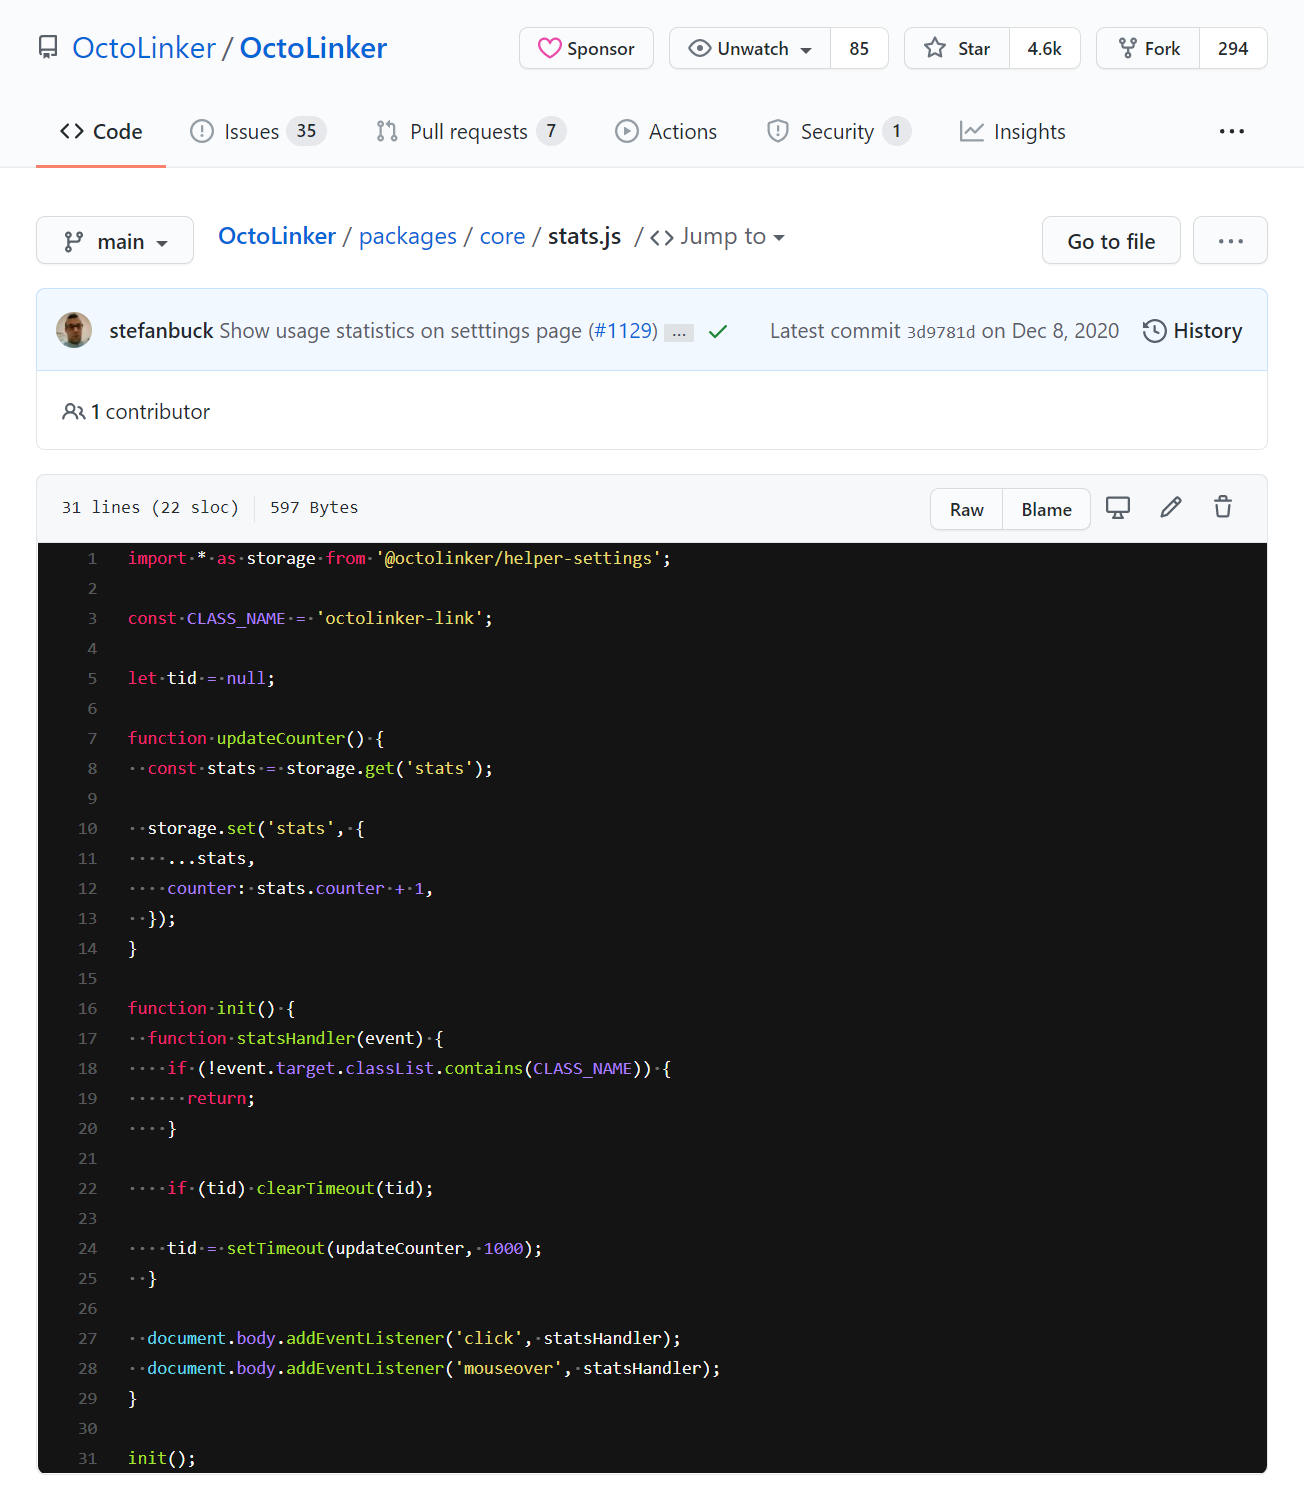Select code line number 16
1304x1505 pixels.
click(x=88, y=1008)
